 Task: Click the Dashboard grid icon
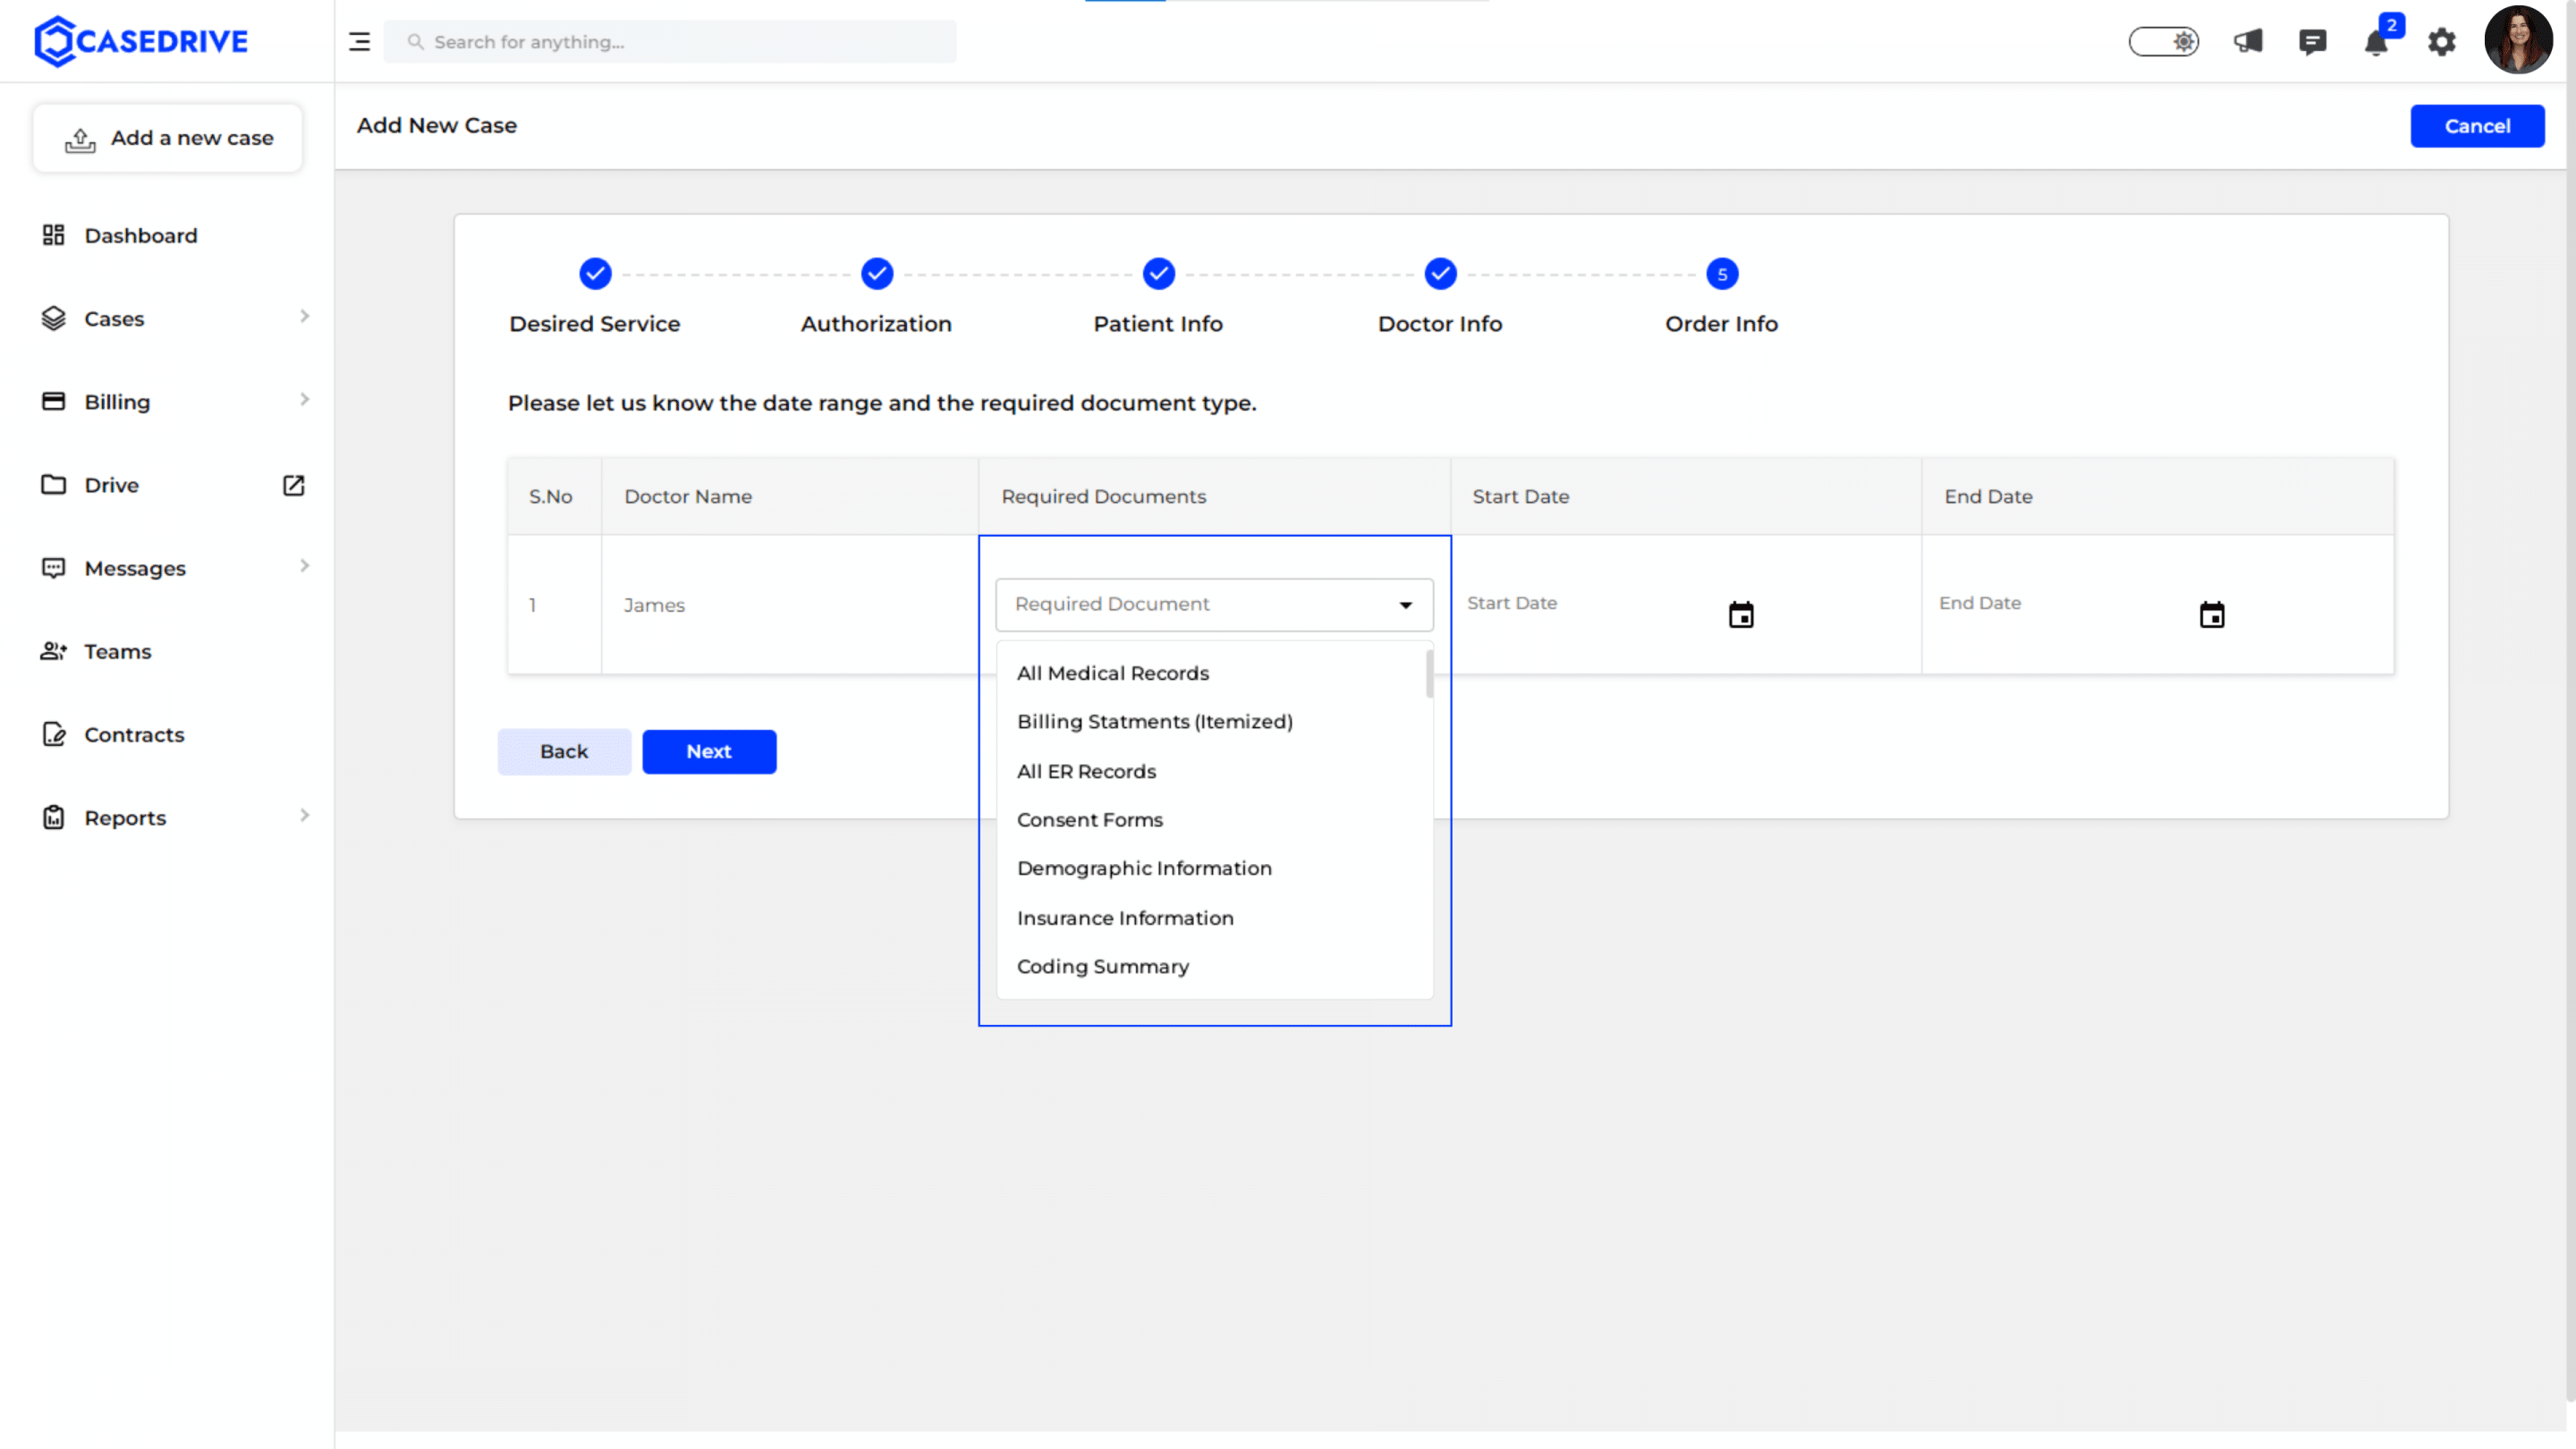coord(53,235)
